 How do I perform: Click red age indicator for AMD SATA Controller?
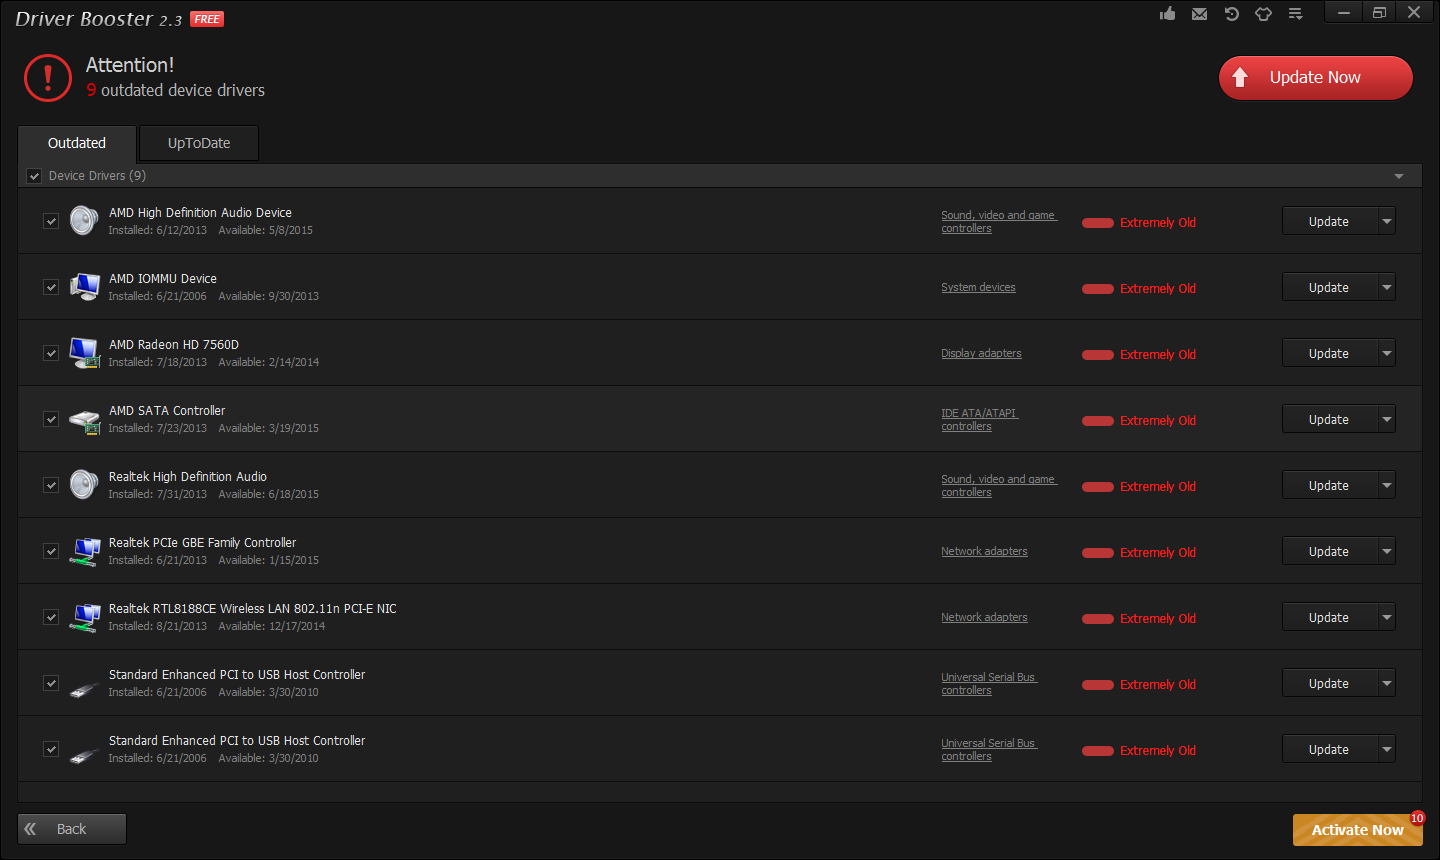pyautogui.click(x=1098, y=421)
